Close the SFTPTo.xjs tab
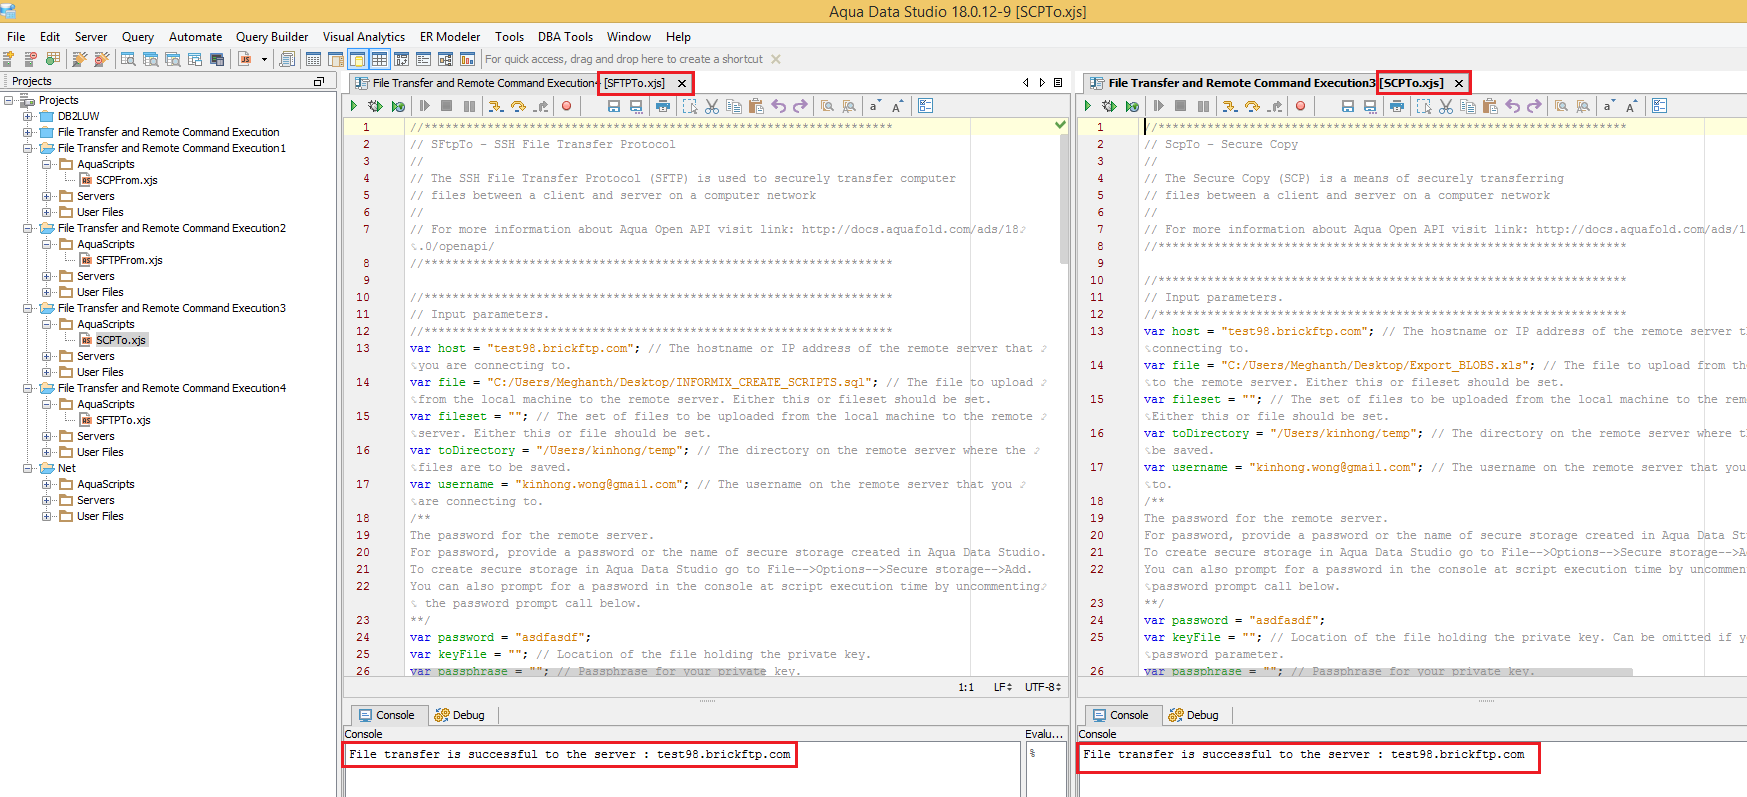Screen dimensions: 1747x797 tap(682, 84)
